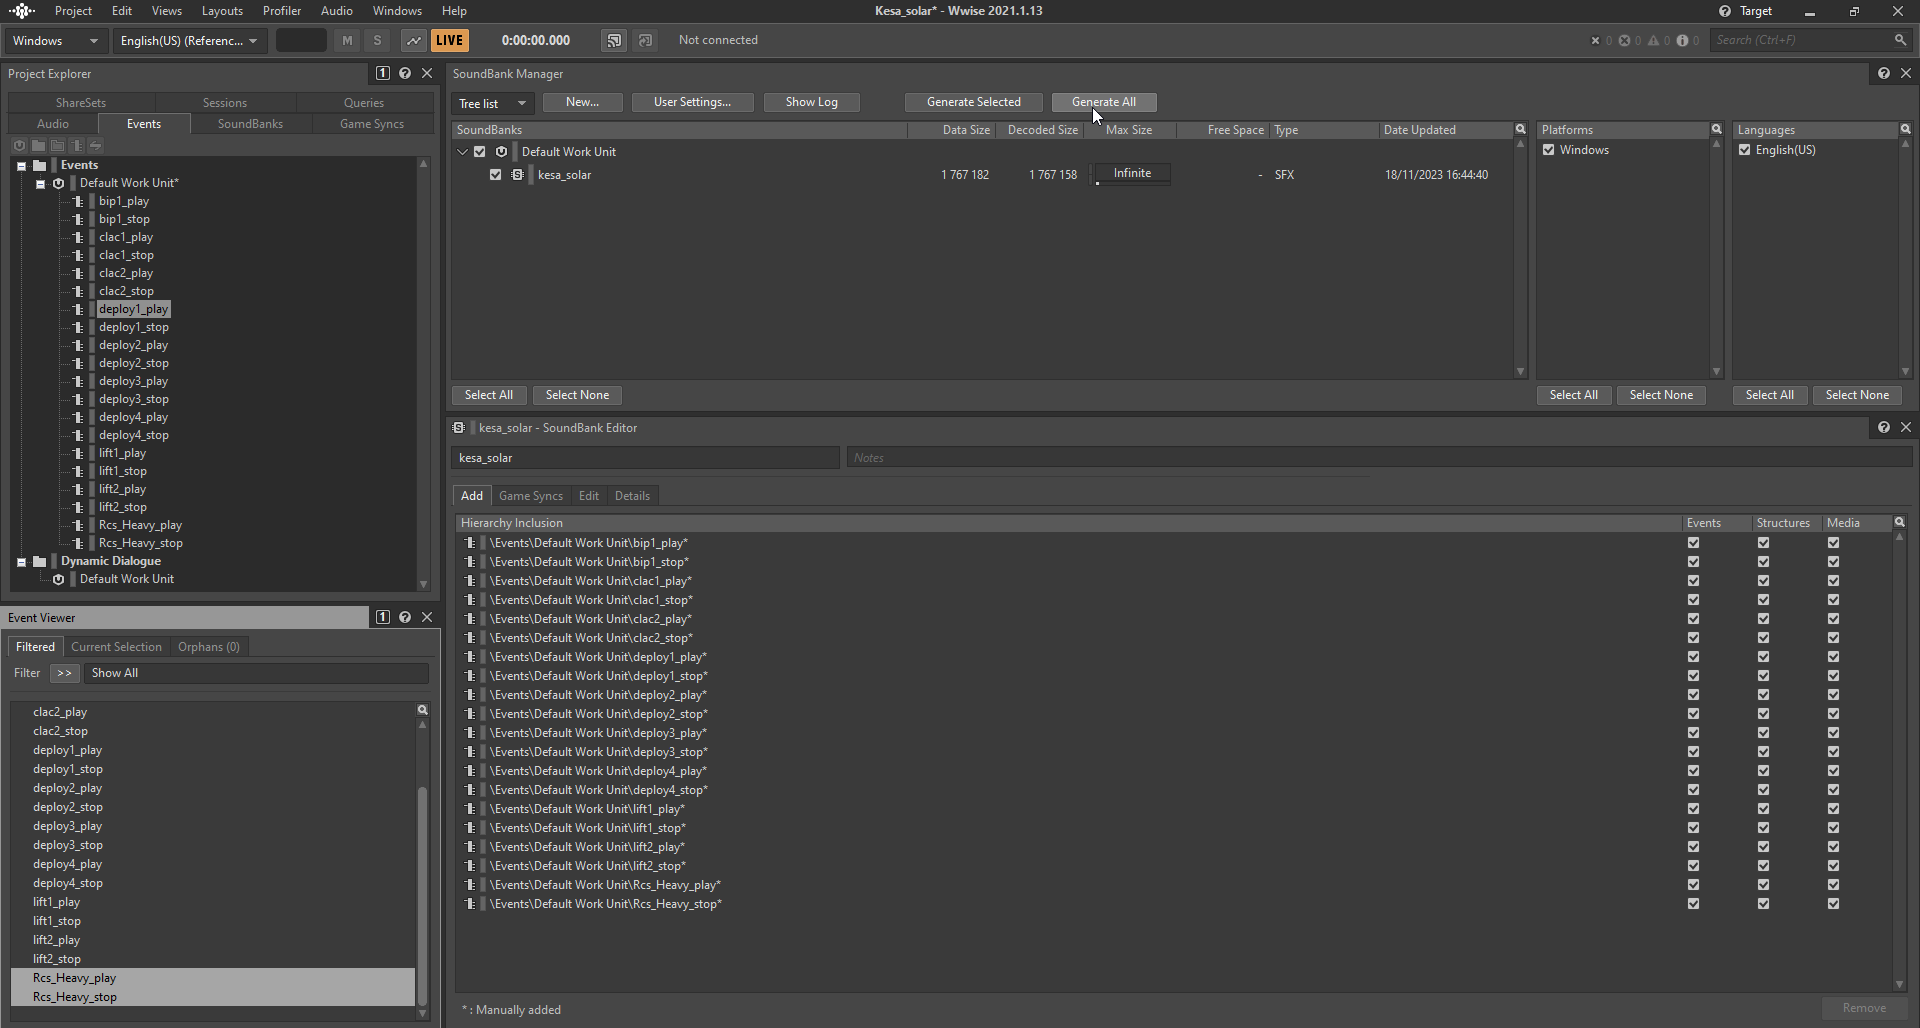Image resolution: width=1920 pixels, height=1028 pixels.
Task: Open the Windows platform dropdown in toolbar
Action: click(x=55, y=41)
